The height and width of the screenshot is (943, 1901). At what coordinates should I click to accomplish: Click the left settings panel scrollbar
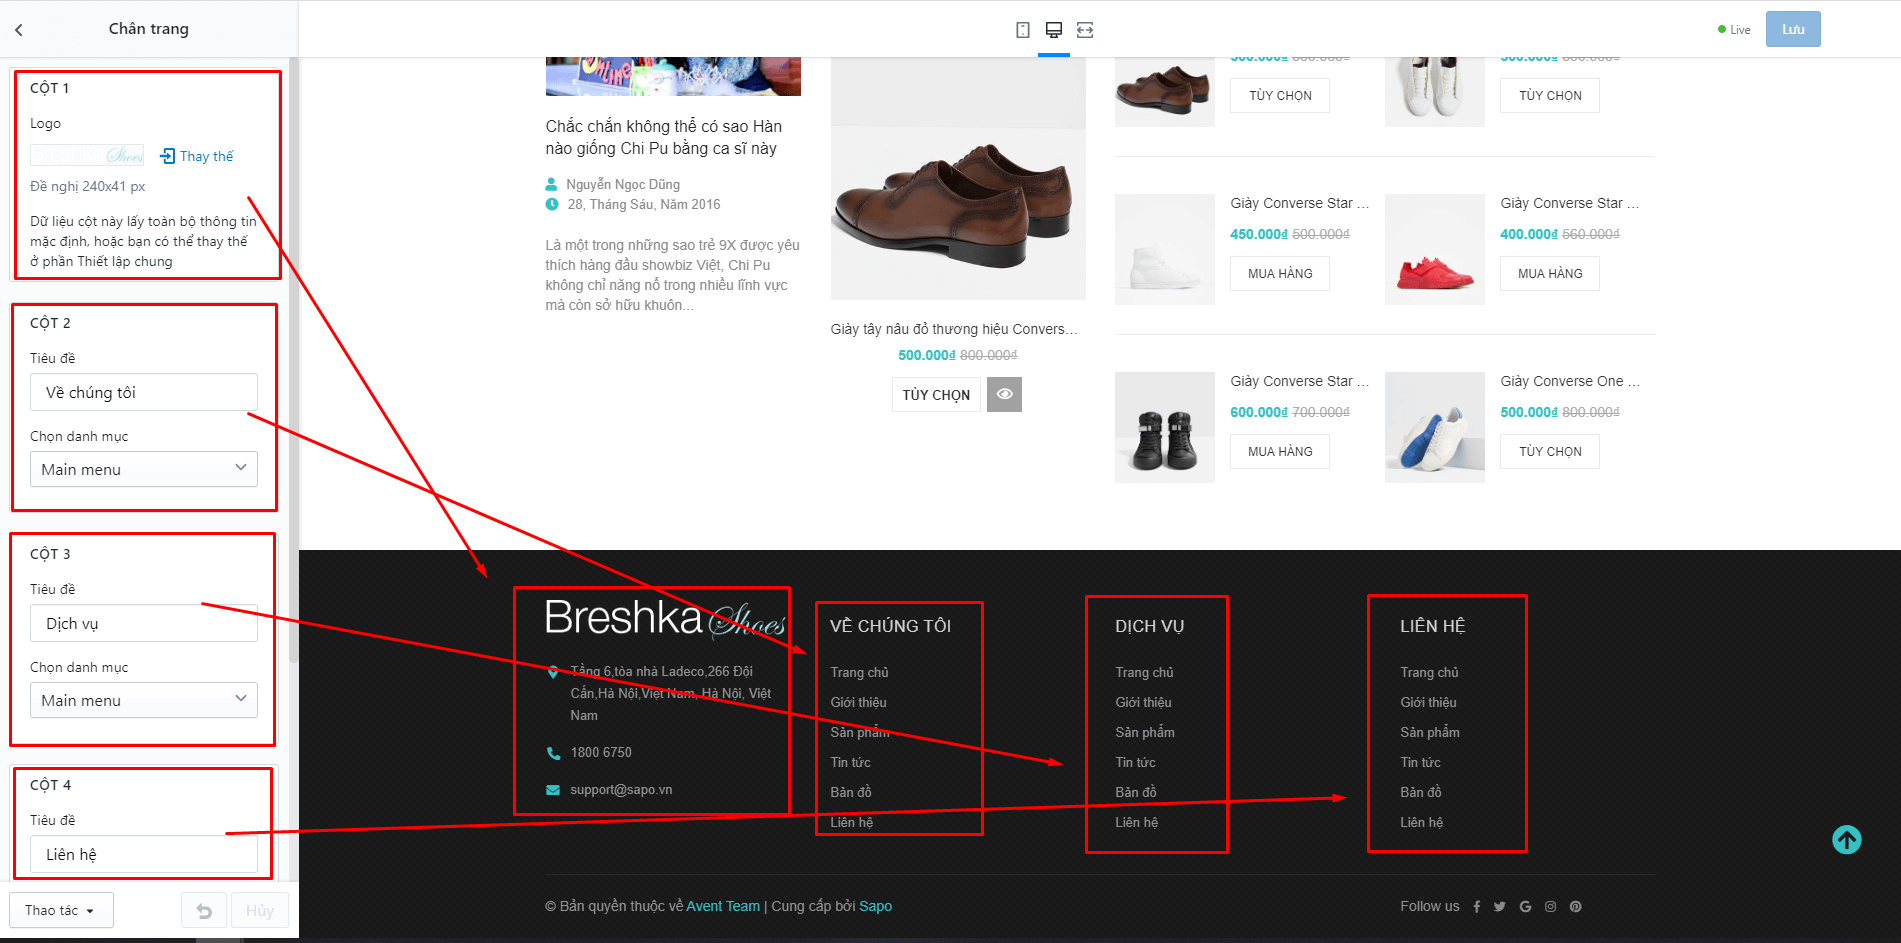[293, 360]
